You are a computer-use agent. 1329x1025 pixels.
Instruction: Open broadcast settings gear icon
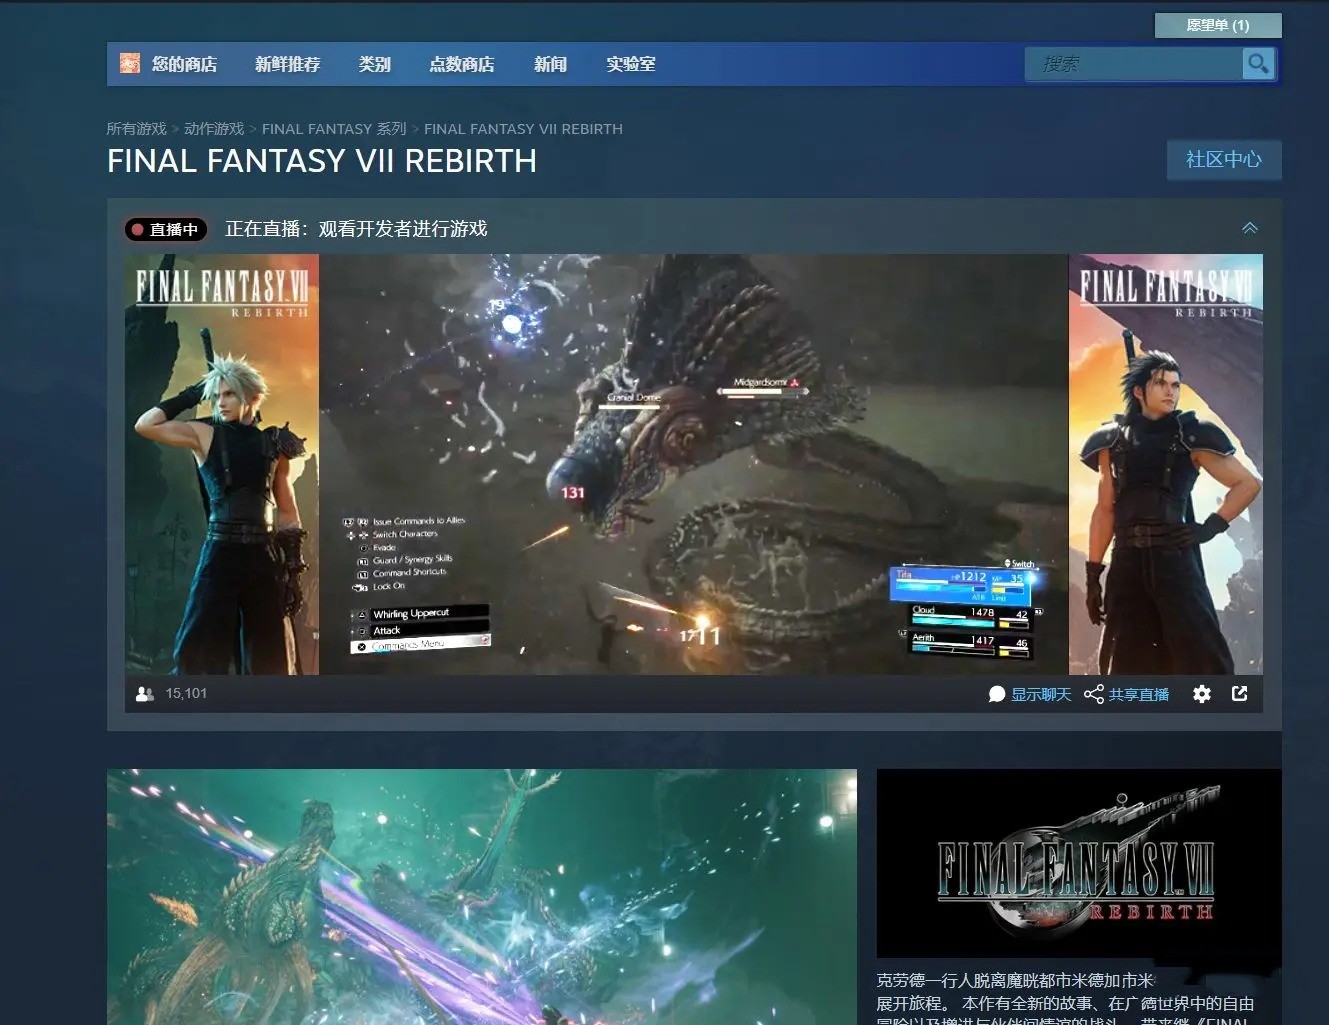(1202, 694)
